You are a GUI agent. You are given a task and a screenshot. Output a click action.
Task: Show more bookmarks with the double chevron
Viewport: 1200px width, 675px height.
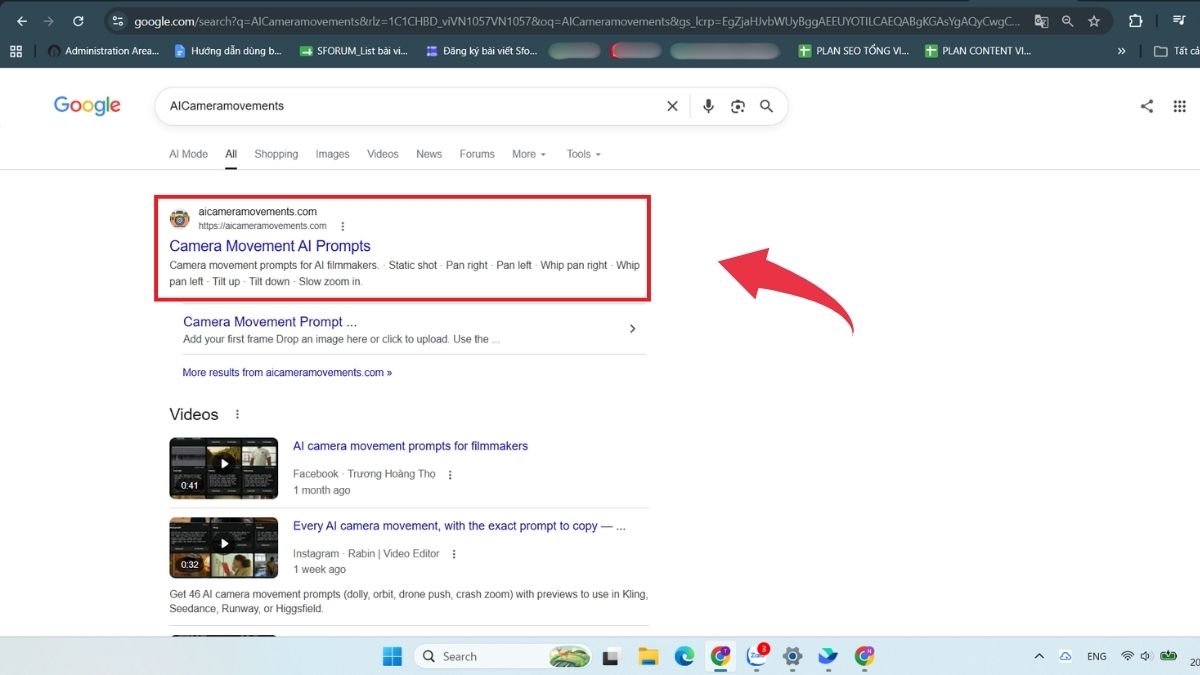click(1121, 51)
